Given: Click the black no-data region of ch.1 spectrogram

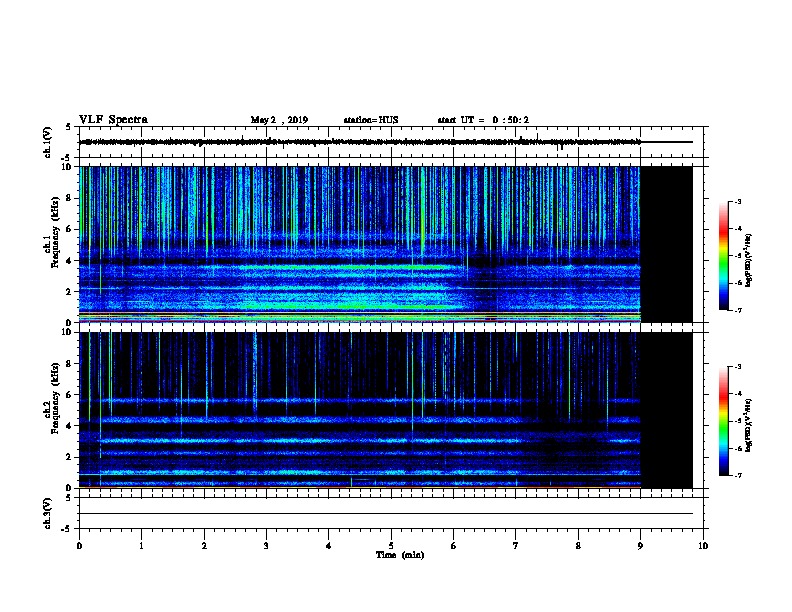Looking at the screenshot, I should click(667, 244).
